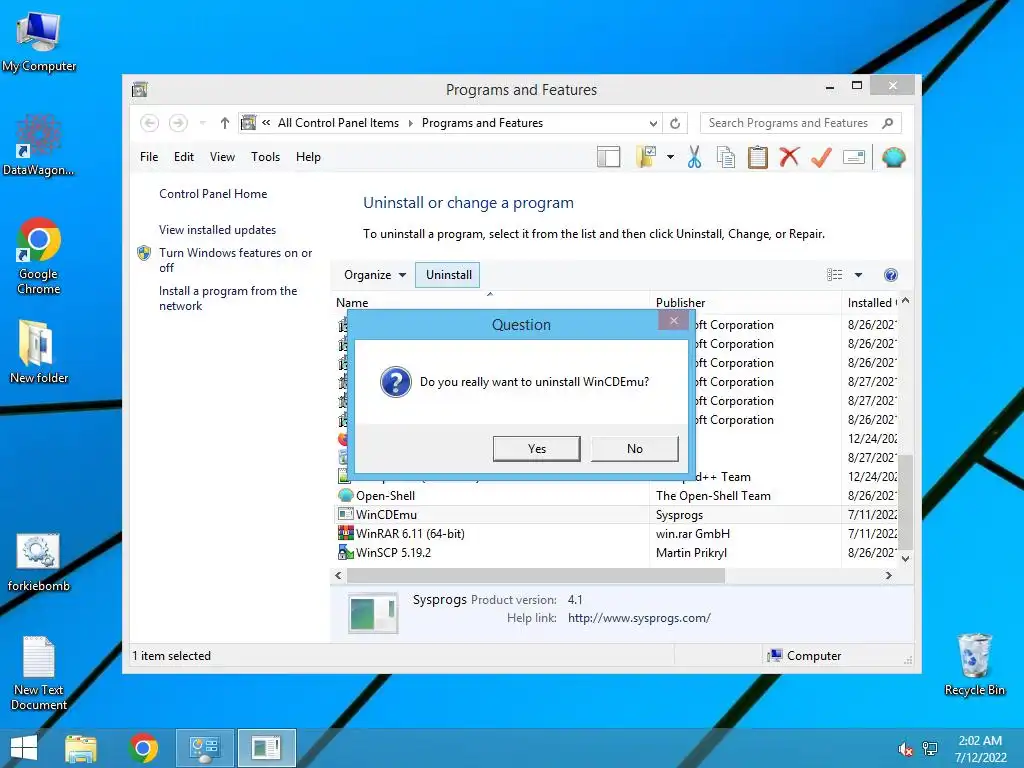Expand the folder options dropdown arrow
This screenshot has height=768, width=1024.
point(670,157)
